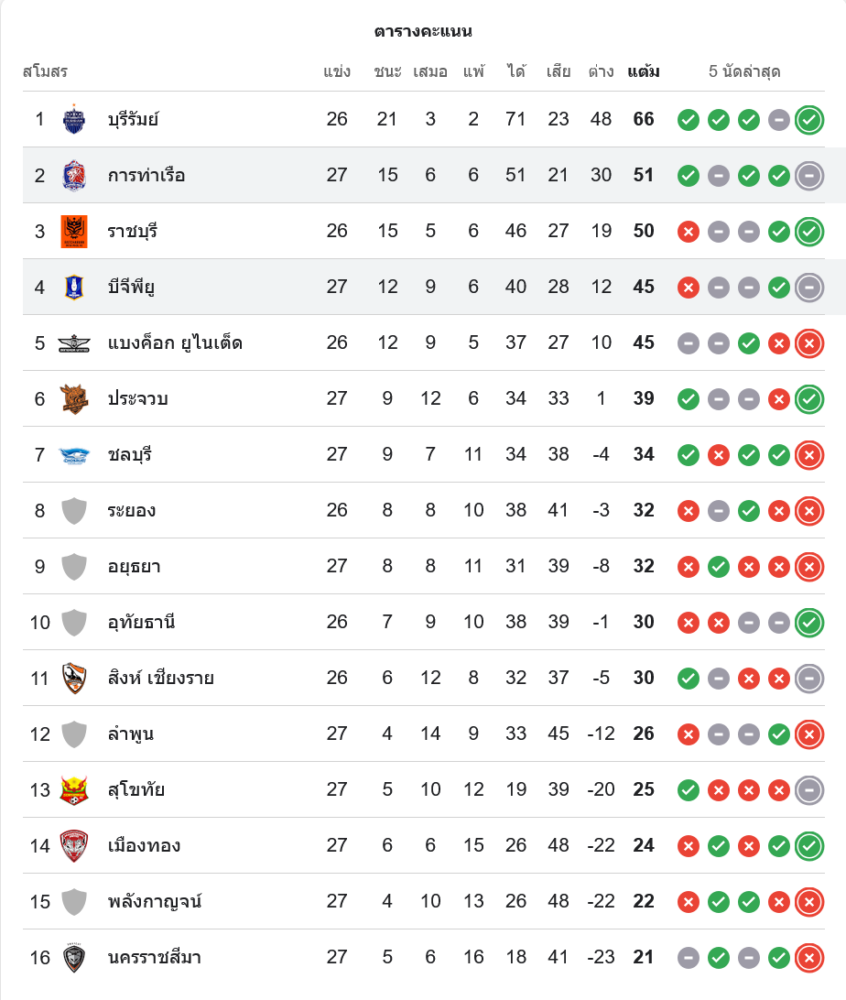Click the ชลบุรี shark logo
Image resolution: width=846 pixels, height=1000 pixels.
tap(74, 455)
